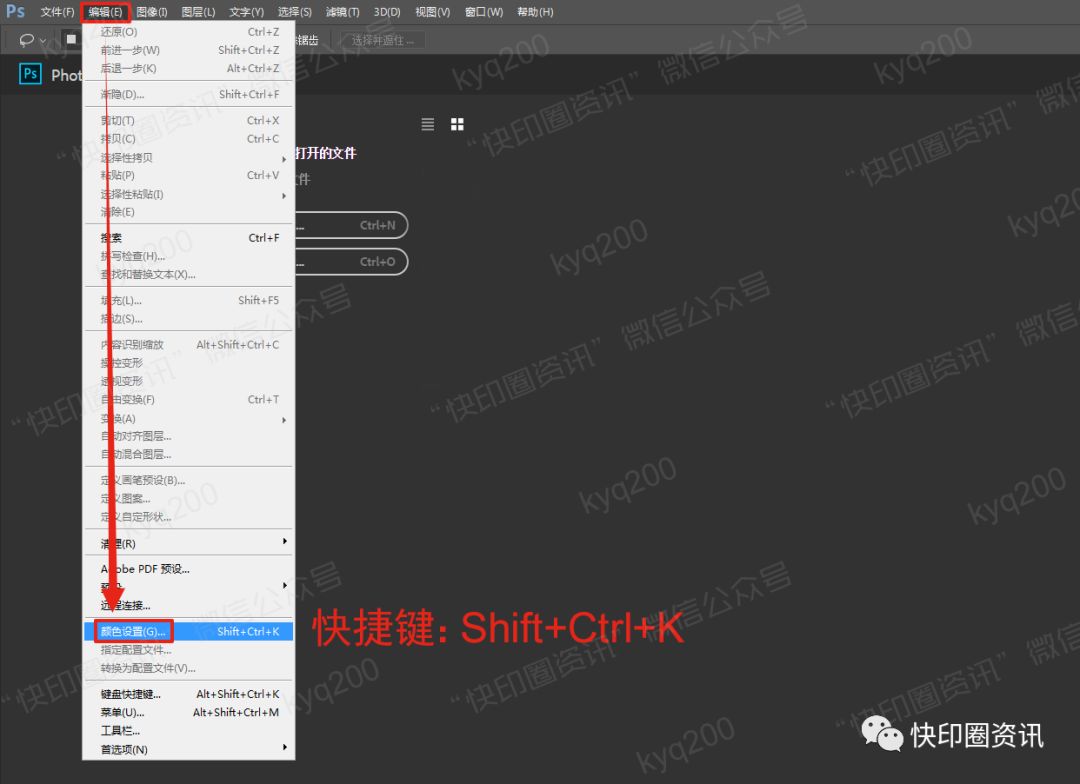This screenshot has height=784, width=1080.
Task: Open the 文字(Y) menu
Action: point(247,12)
